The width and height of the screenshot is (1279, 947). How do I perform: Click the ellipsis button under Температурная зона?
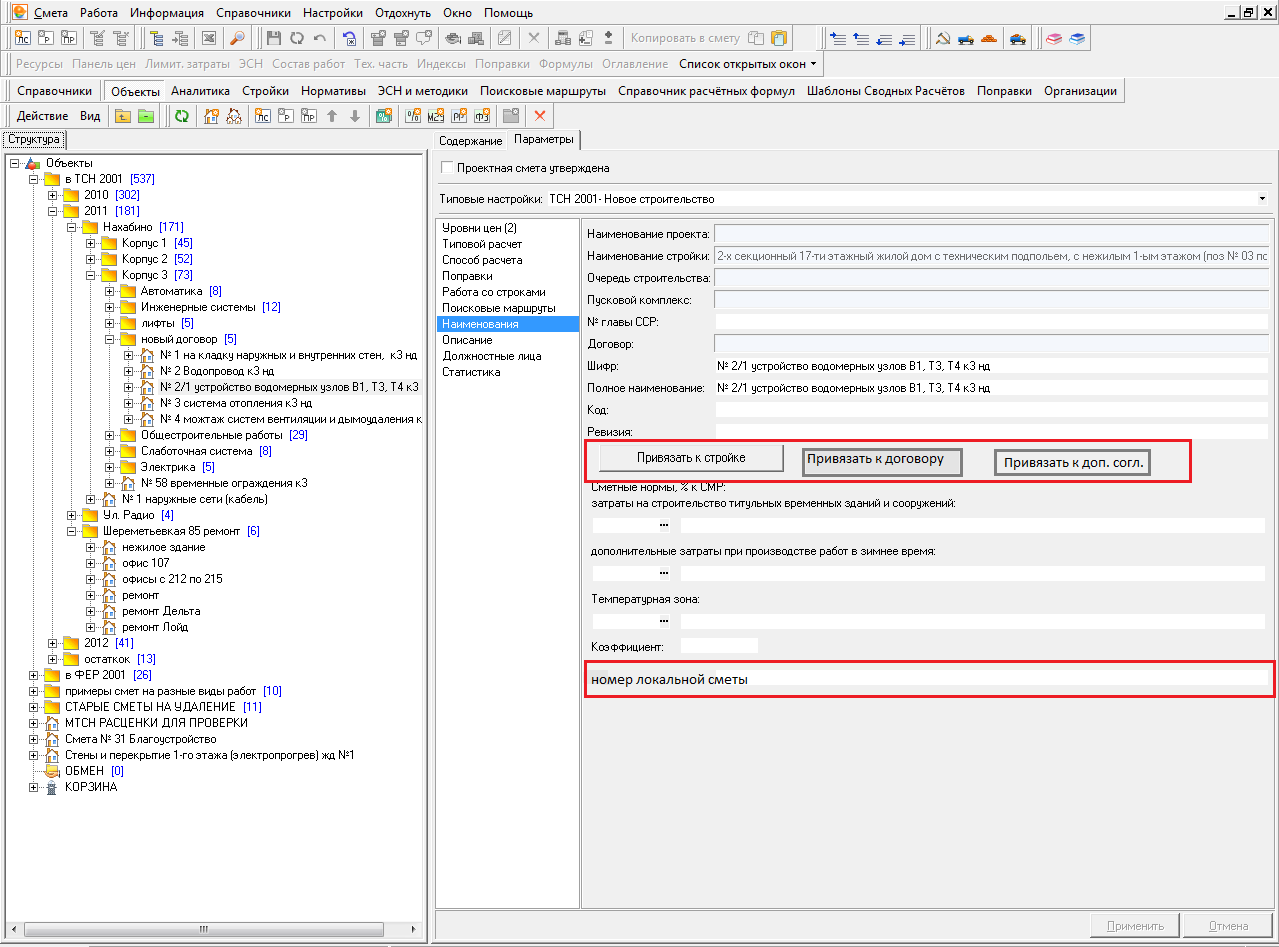[663, 621]
